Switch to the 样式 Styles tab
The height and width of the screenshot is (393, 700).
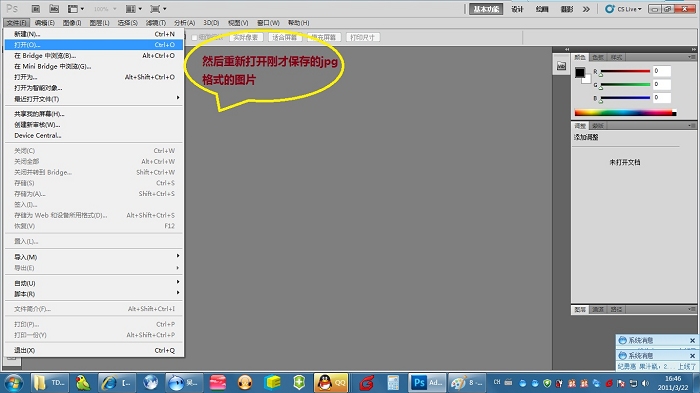(617, 57)
